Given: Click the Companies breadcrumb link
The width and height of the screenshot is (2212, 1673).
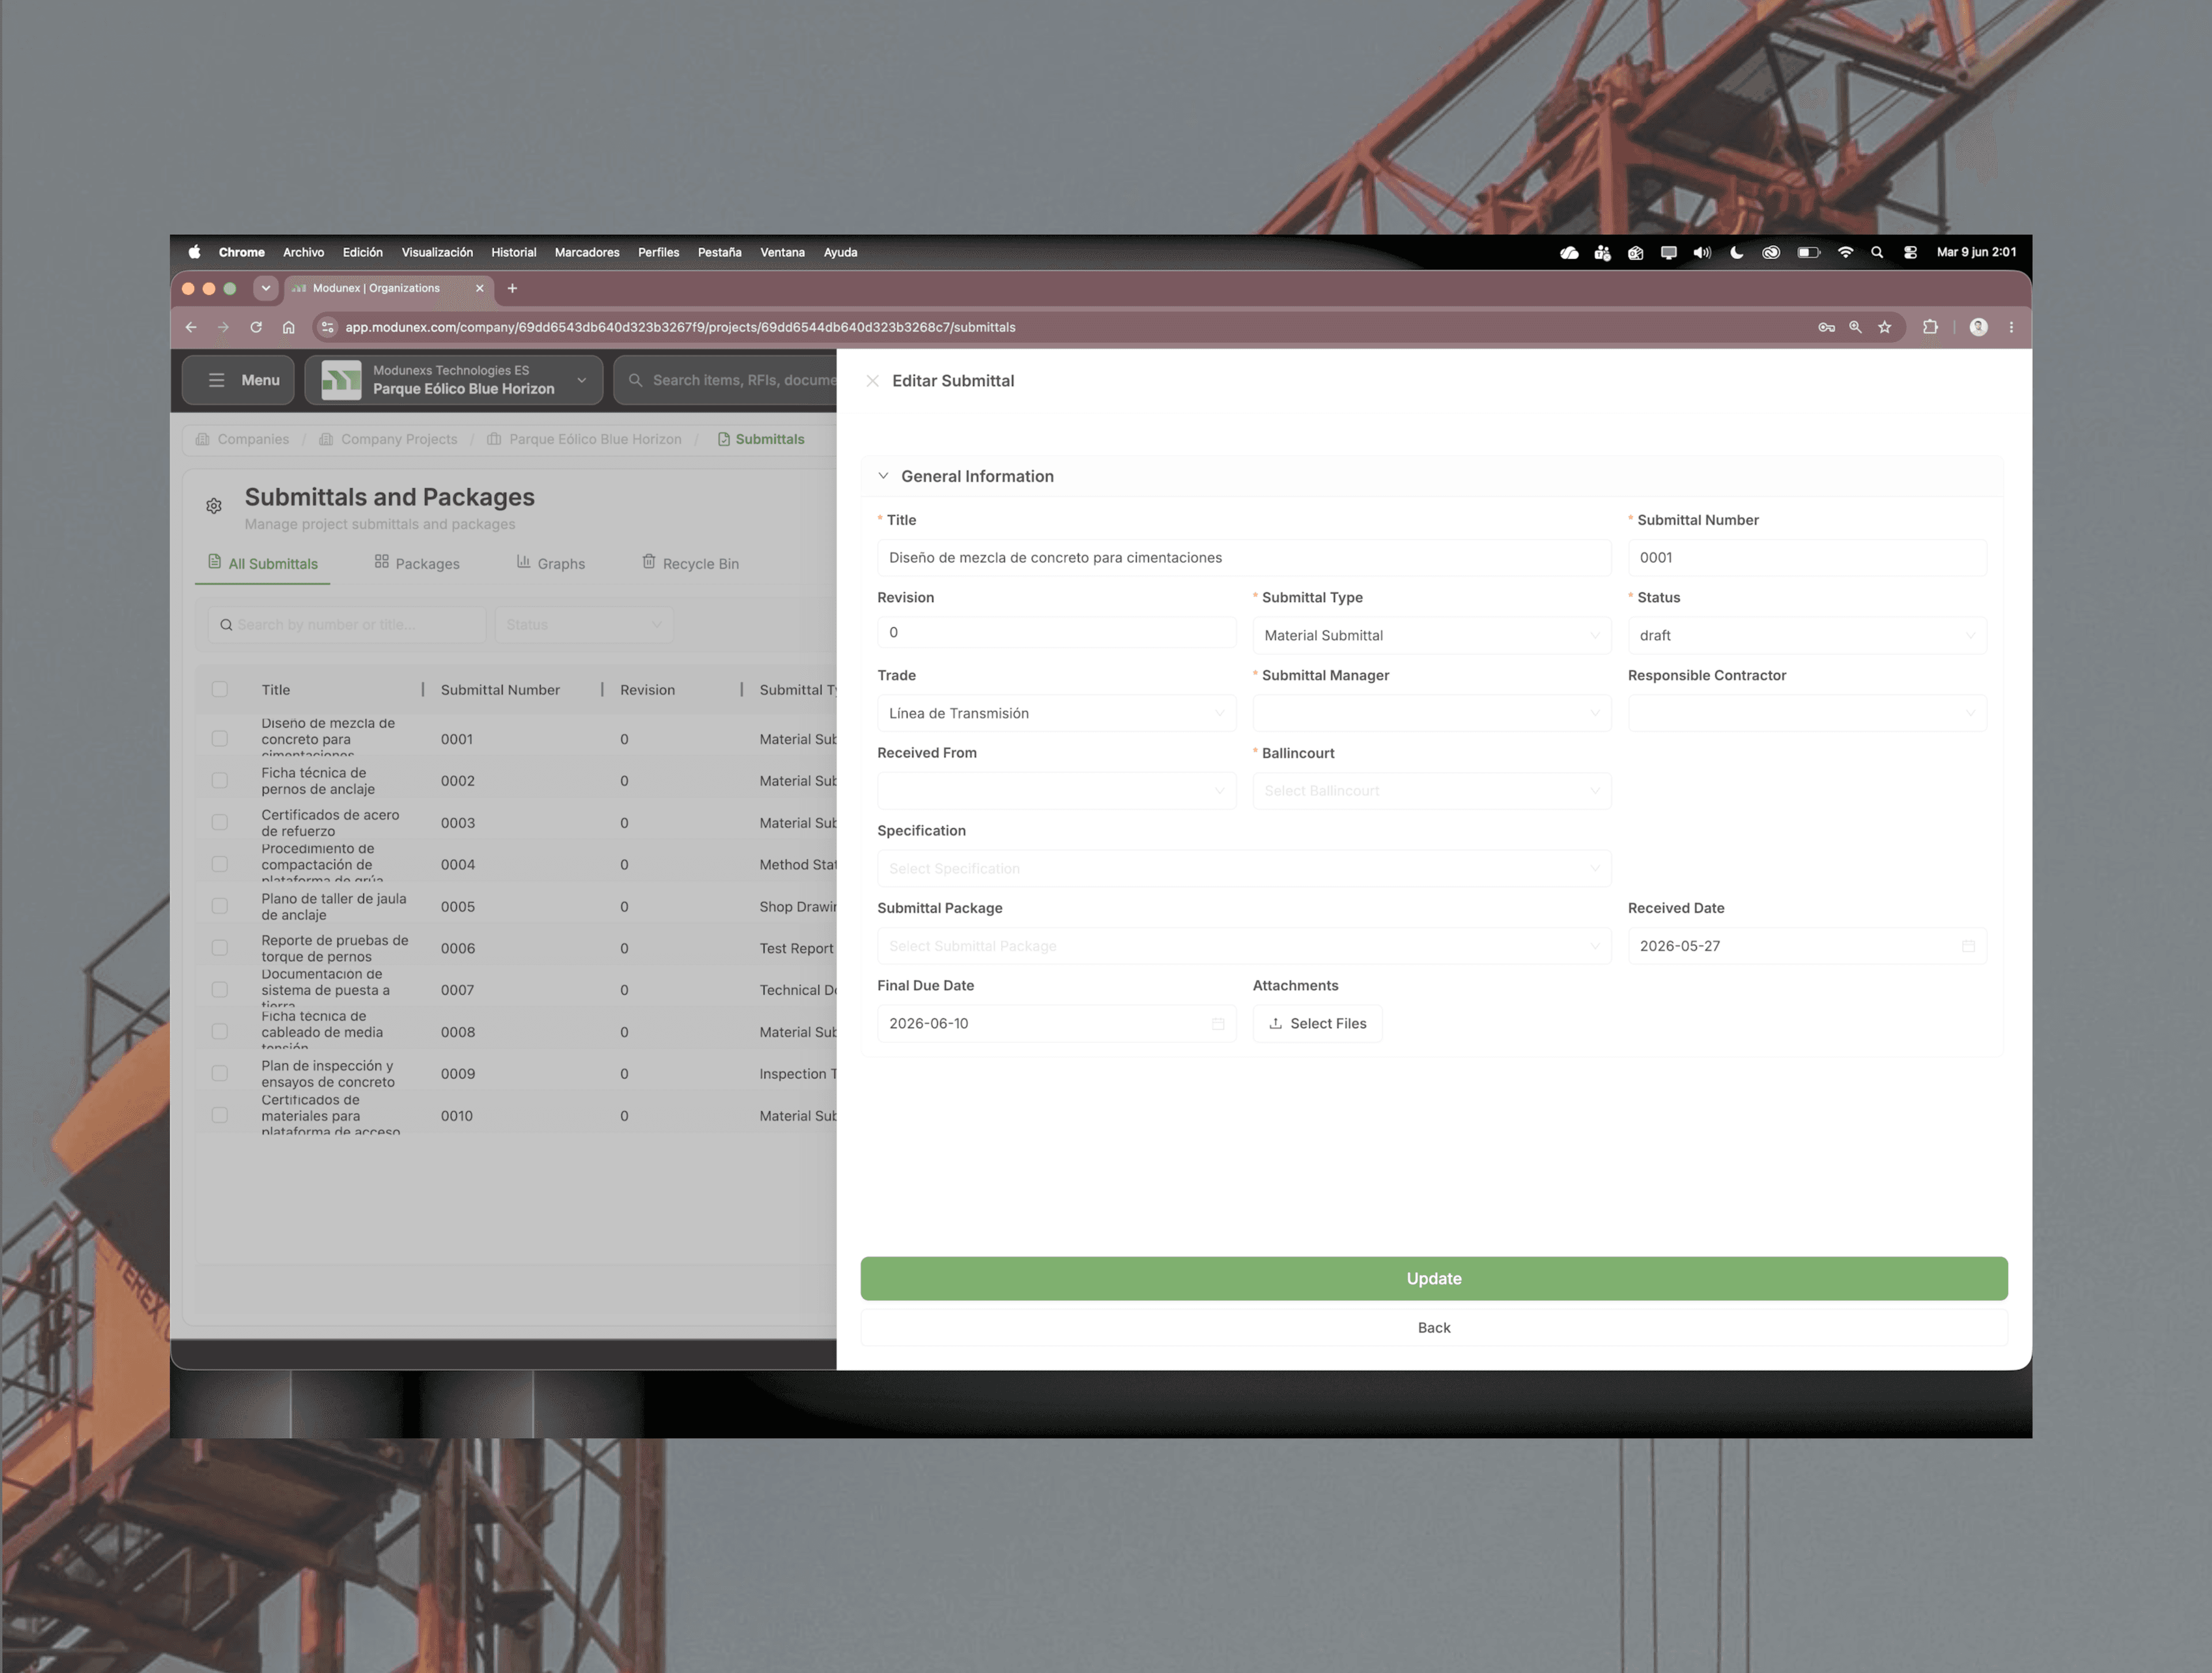Looking at the screenshot, I should tap(242, 439).
